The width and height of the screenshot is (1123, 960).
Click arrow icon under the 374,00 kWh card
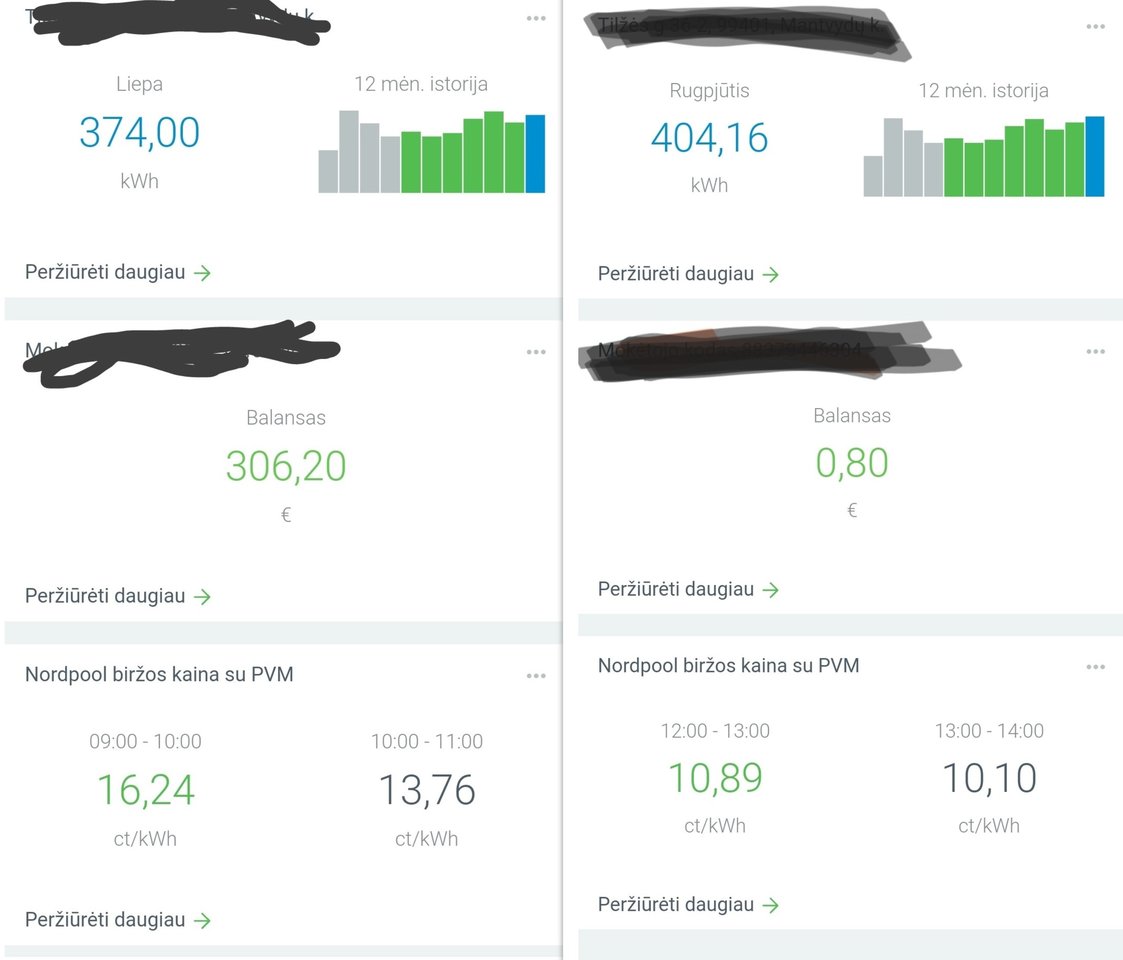203,273
